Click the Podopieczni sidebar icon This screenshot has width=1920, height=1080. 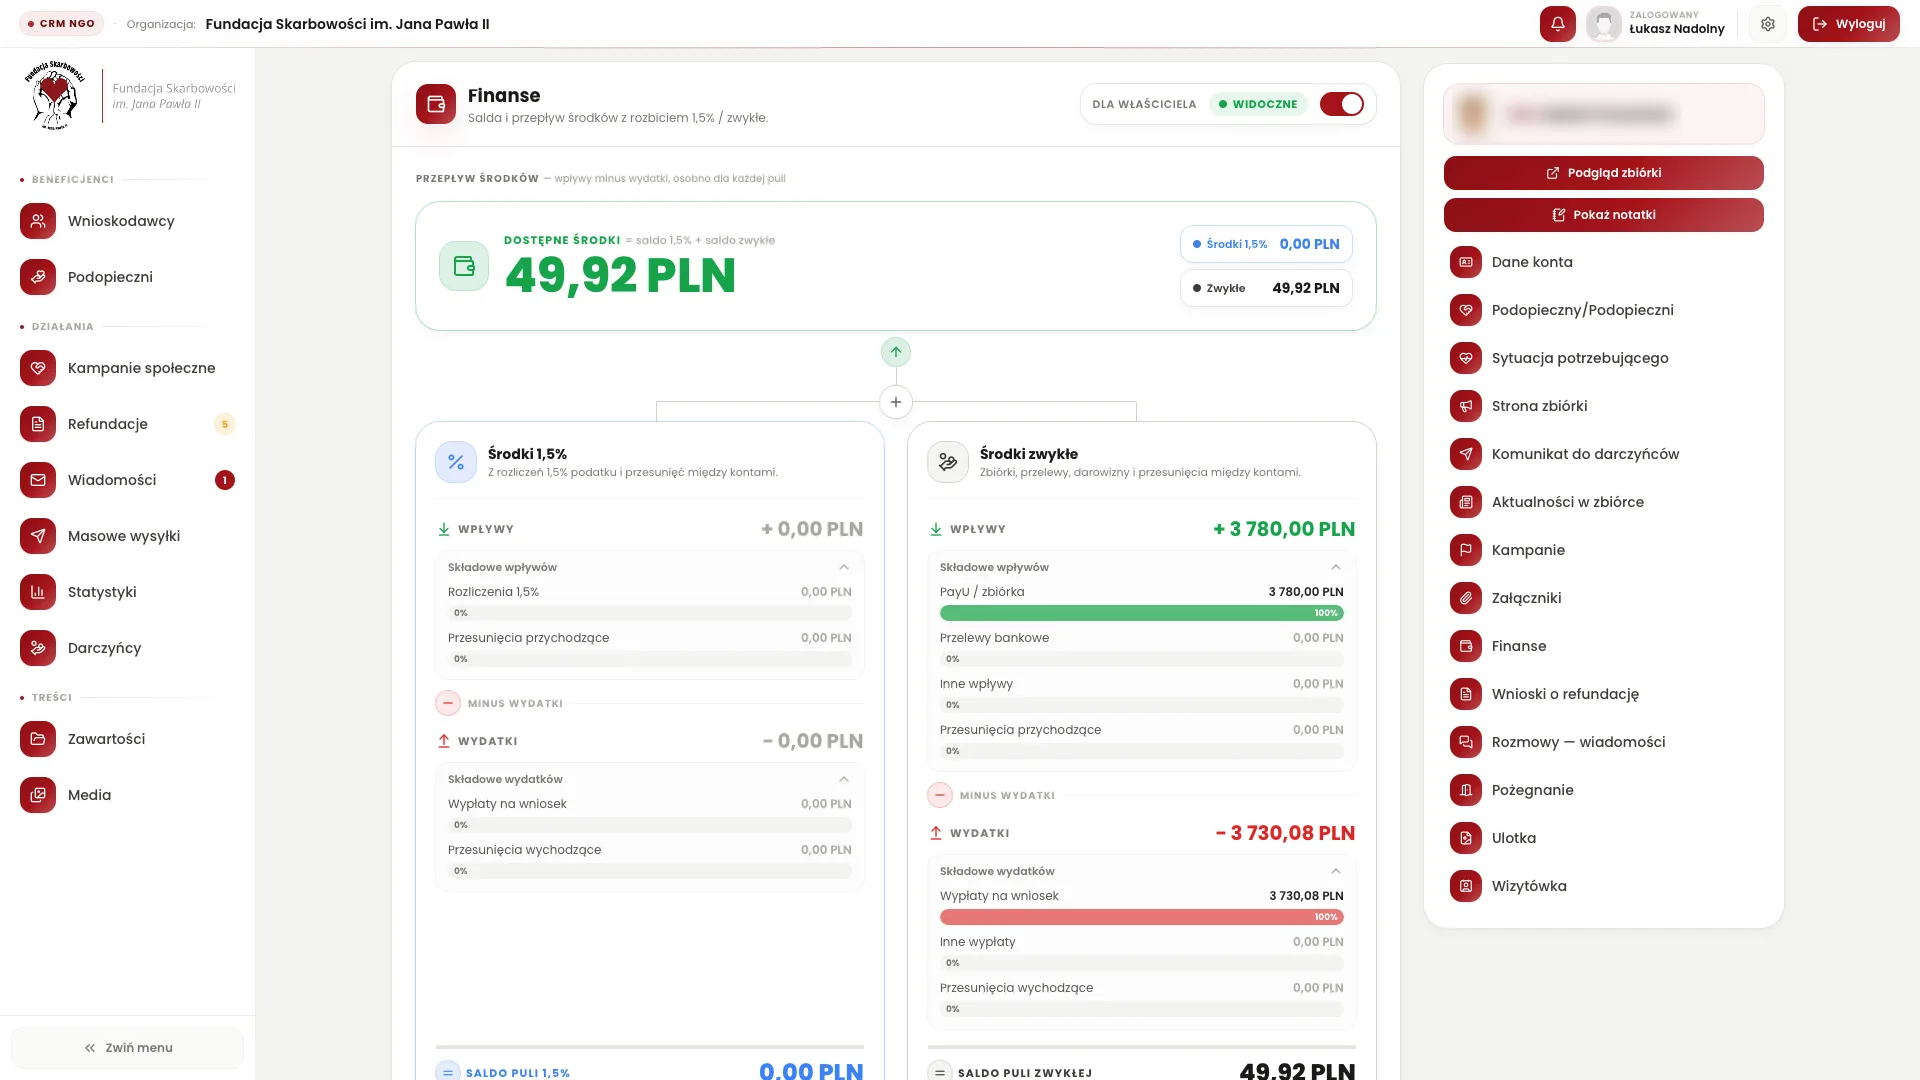pyautogui.click(x=38, y=277)
